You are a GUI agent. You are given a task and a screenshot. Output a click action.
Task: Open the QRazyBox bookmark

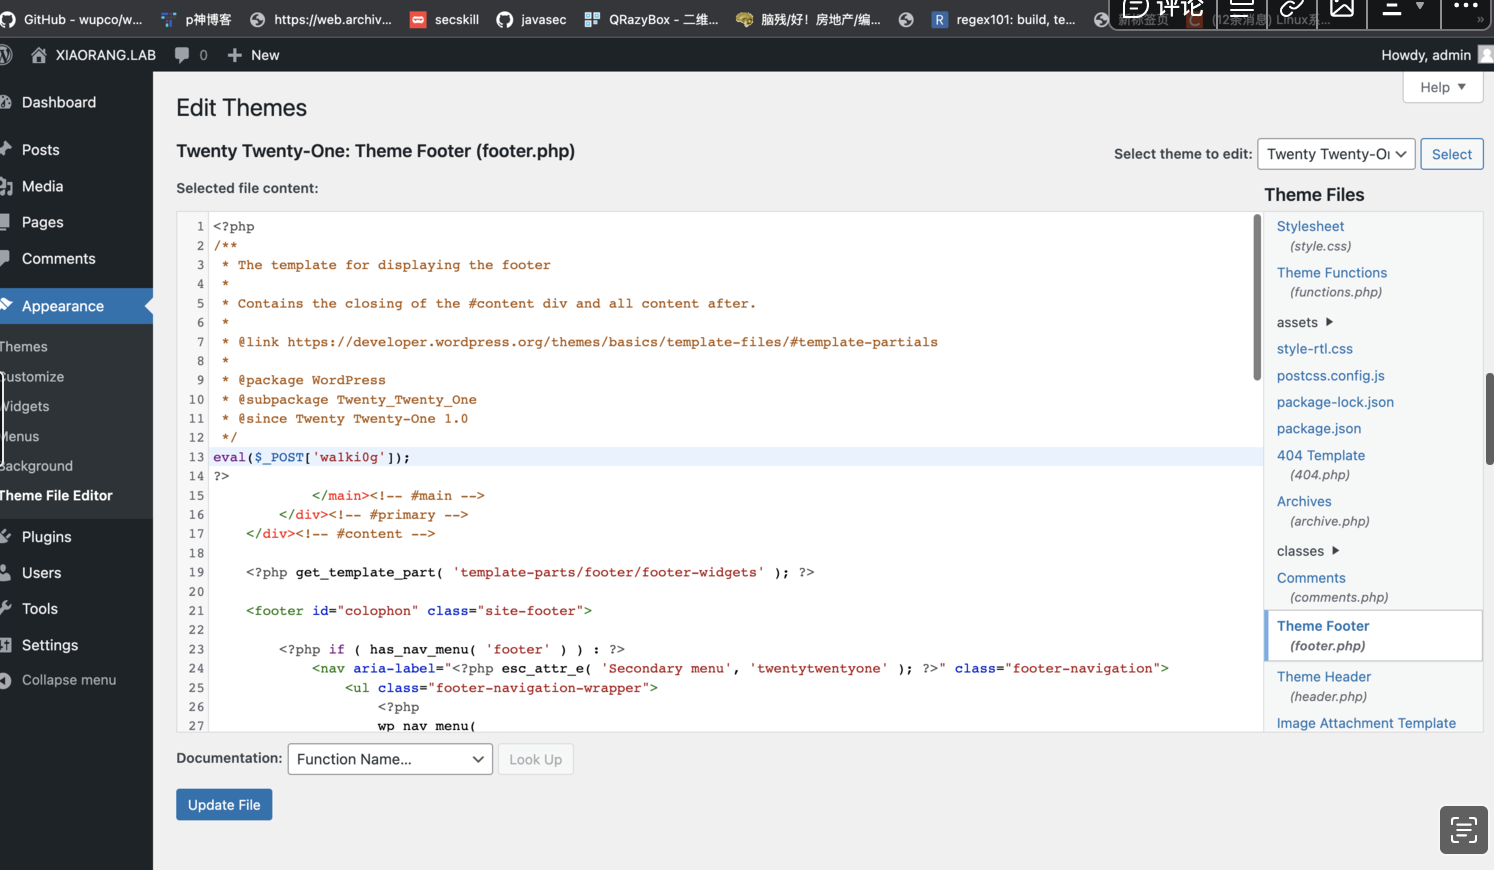click(651, 19)
